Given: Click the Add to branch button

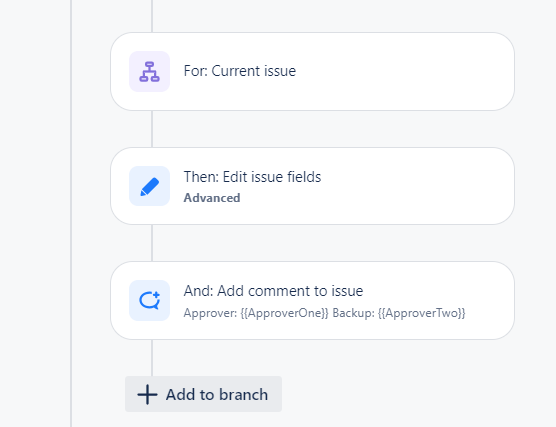Looking at the screenshot, I should coord(203,394).
